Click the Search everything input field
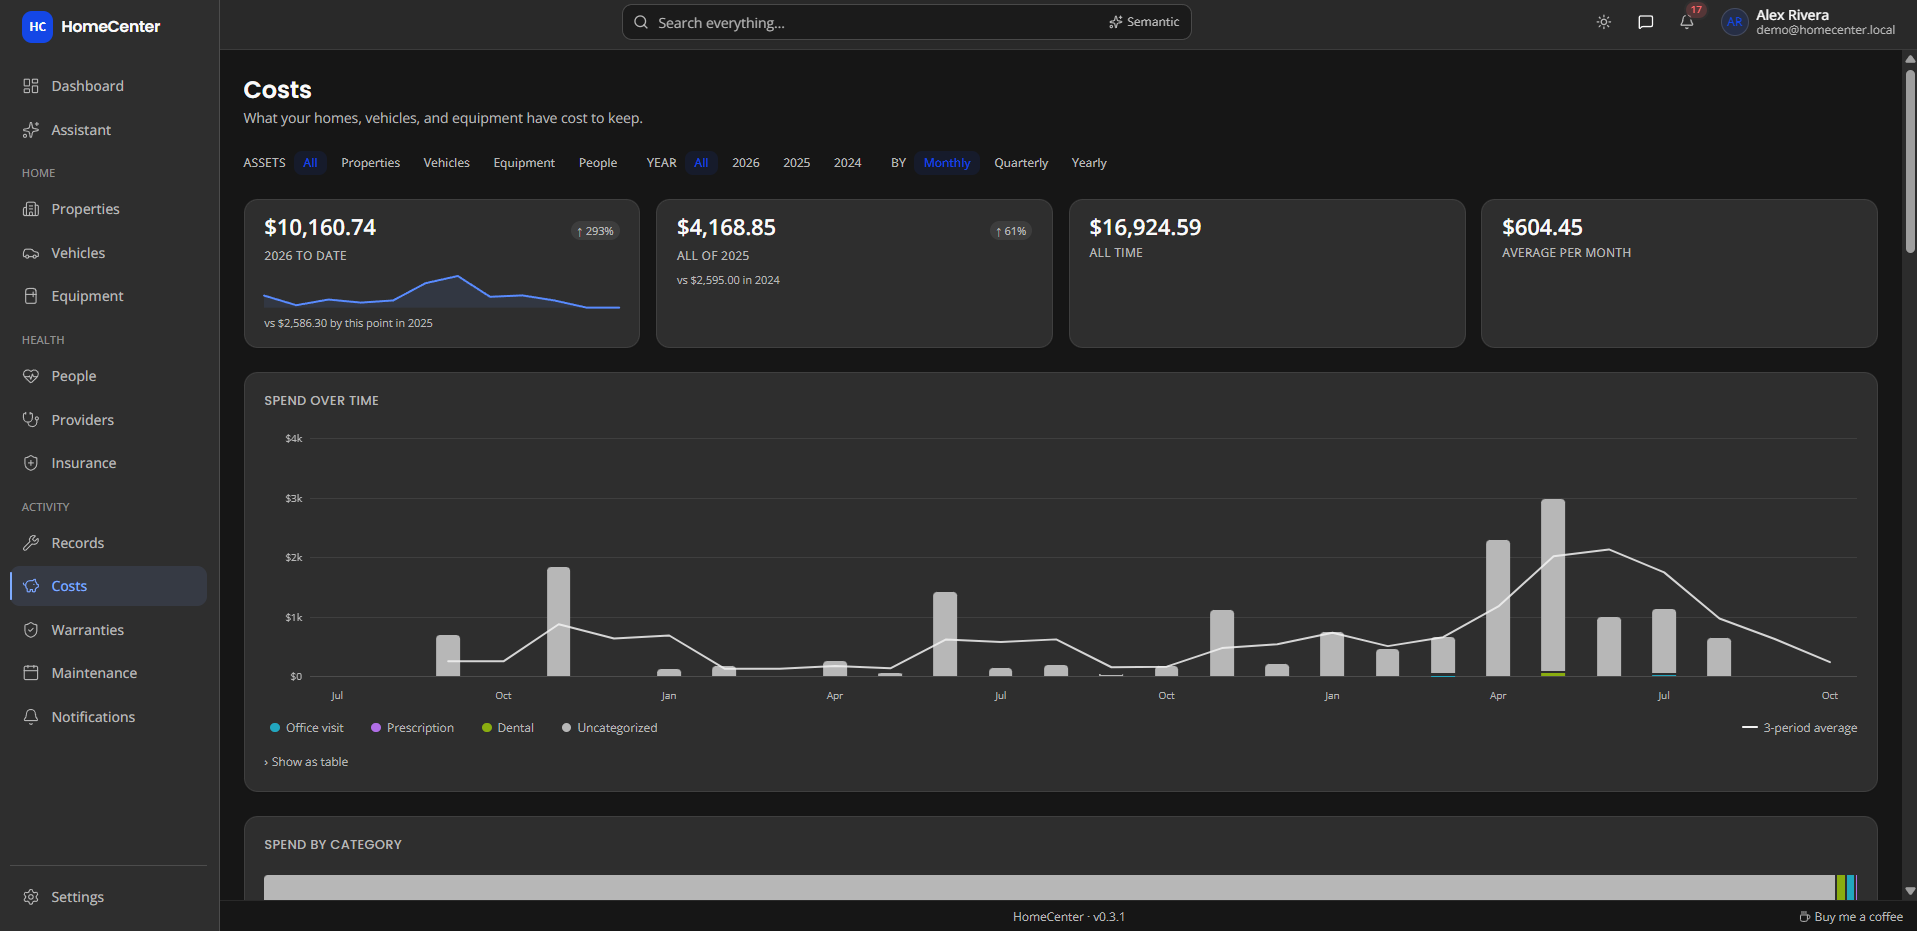The height and width of the screenshot is (931, 1917). pos(906,22)
